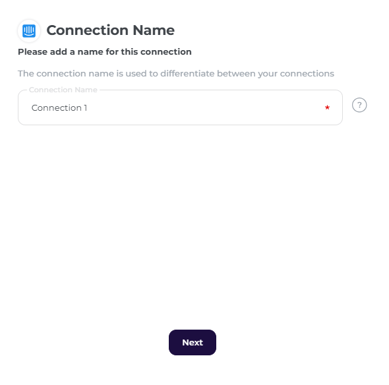Click the word 'differentiate' in the description

(187, 74)
